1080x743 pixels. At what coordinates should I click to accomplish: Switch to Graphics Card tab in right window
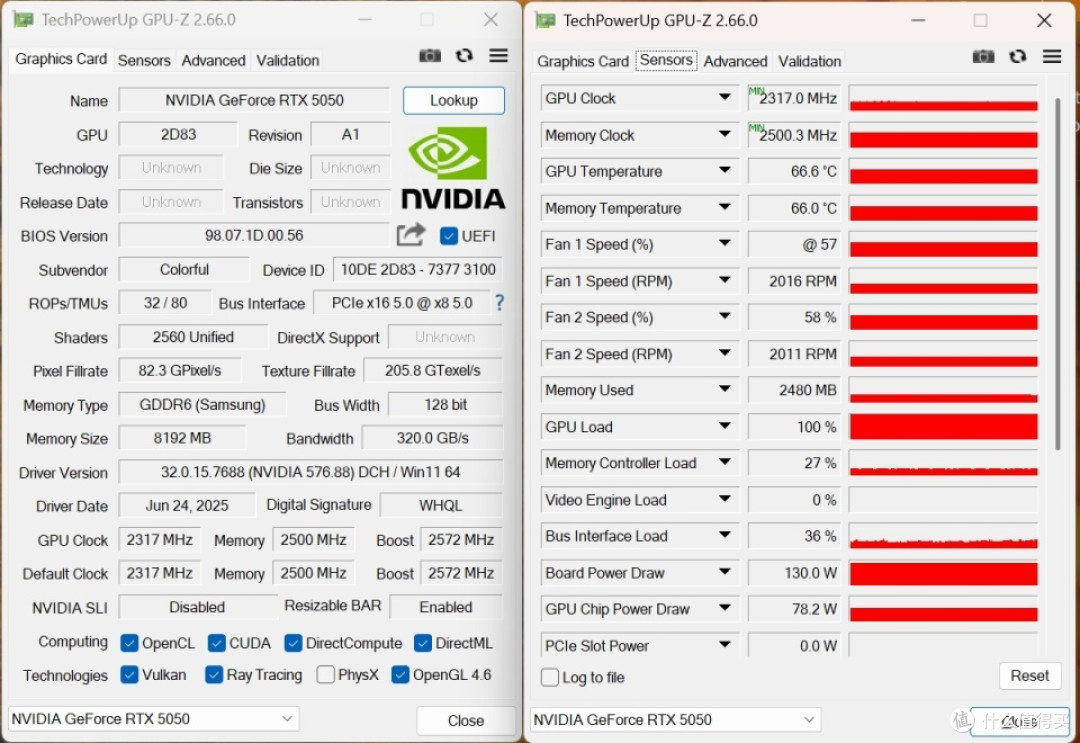(583, 61)
